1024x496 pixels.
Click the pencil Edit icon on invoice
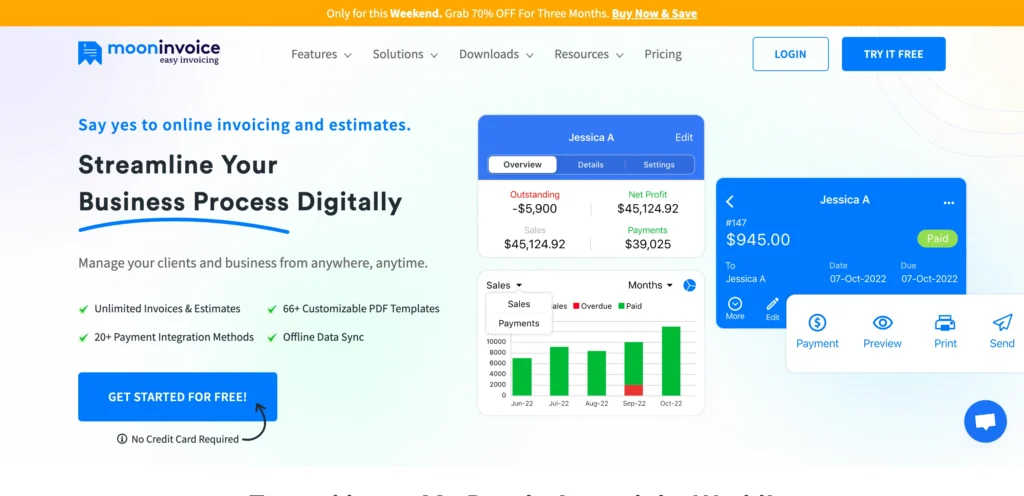773,303
